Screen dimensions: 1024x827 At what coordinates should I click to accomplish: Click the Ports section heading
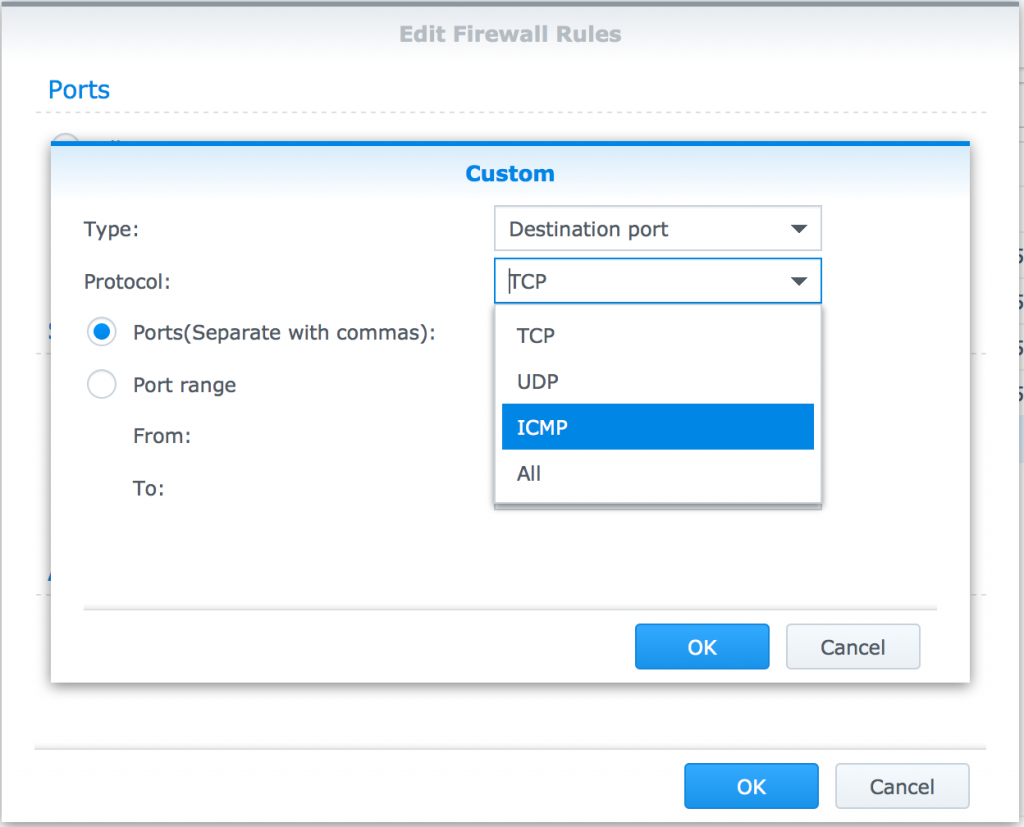(x=79, y=90)
